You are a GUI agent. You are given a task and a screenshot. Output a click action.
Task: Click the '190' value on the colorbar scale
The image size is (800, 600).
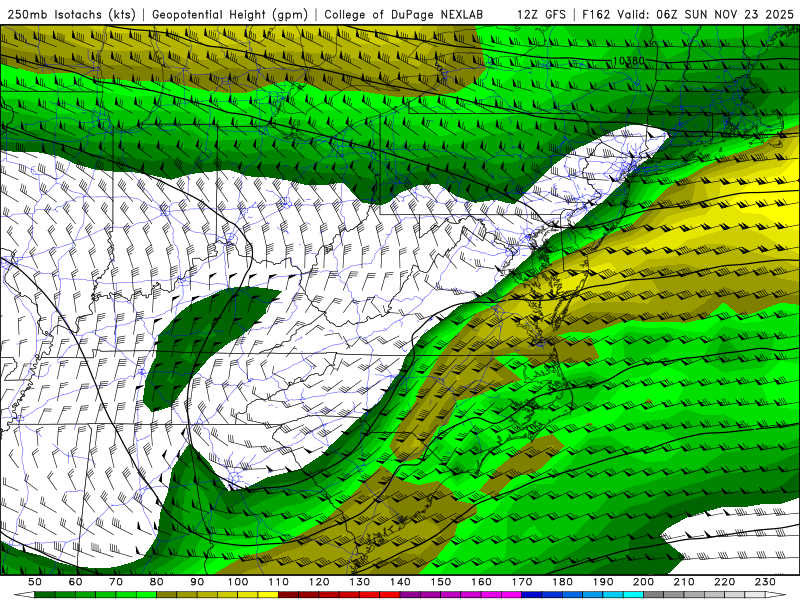click(603, 582)
